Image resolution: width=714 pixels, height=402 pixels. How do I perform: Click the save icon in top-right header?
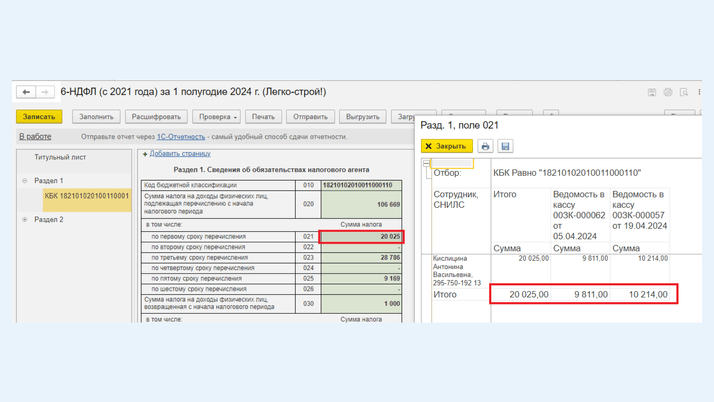click(651, 92)
